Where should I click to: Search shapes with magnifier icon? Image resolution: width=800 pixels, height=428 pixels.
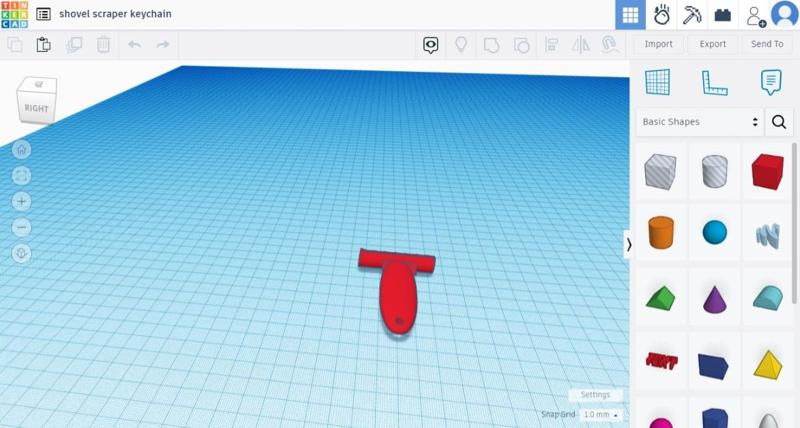[x=779, y=122]
